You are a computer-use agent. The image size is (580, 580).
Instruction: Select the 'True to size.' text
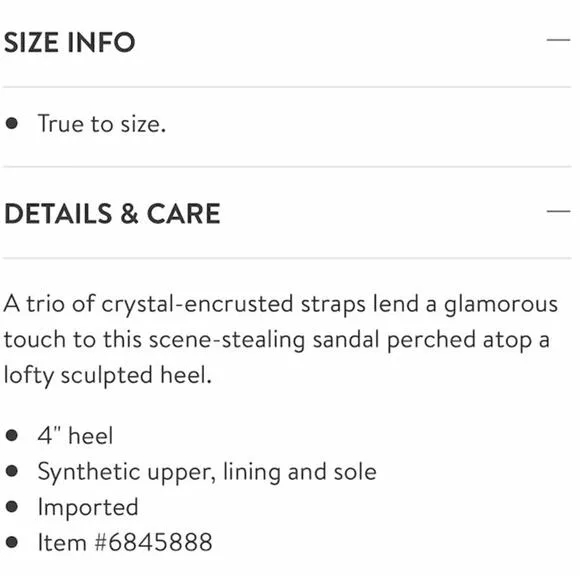102,124
